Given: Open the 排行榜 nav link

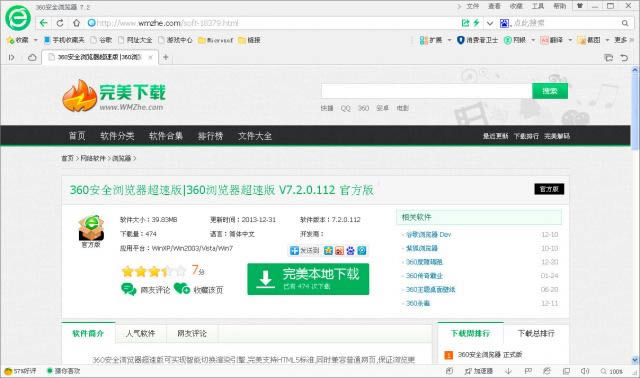Looking at the screenshot, I should pos(210,136).
